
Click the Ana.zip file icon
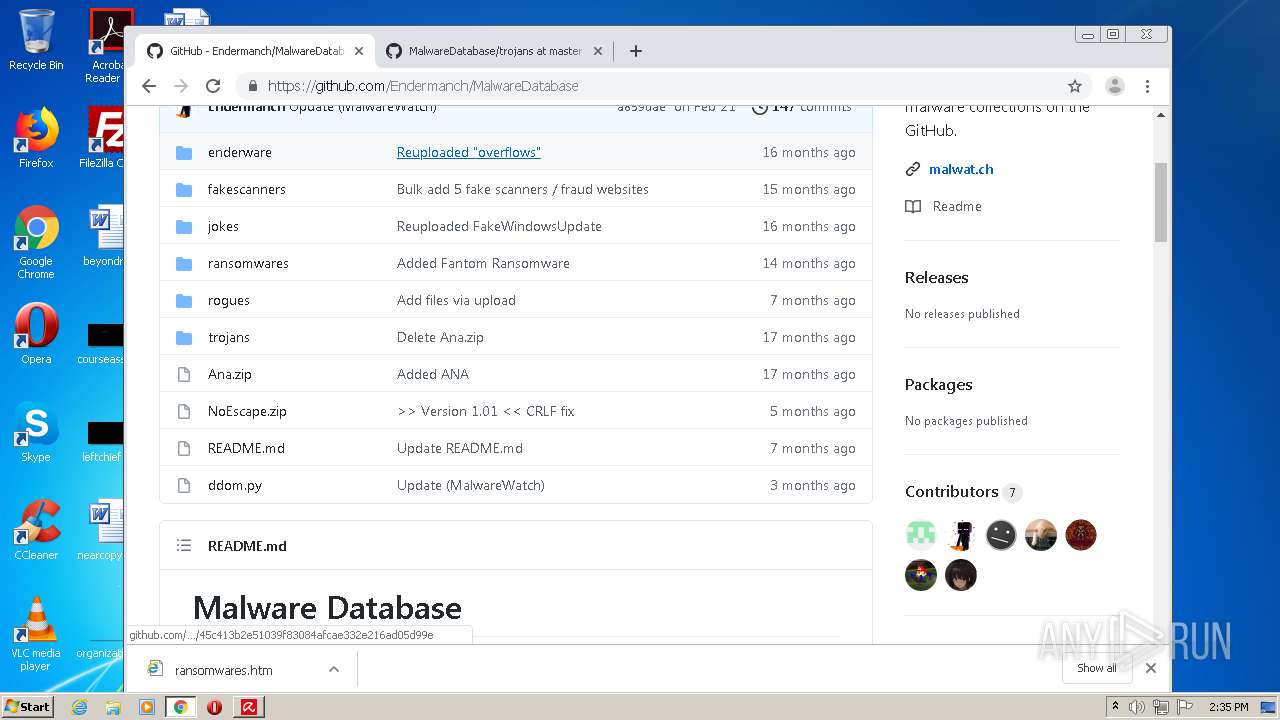[184, 374]
